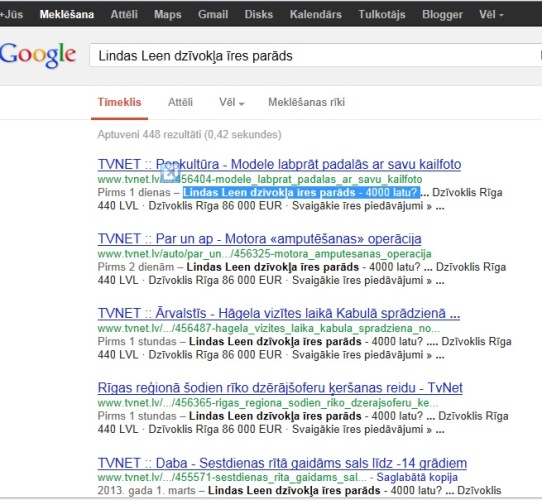Open the Hāgela vizītes laikā Kabulā result

click(x=279, y=314)
